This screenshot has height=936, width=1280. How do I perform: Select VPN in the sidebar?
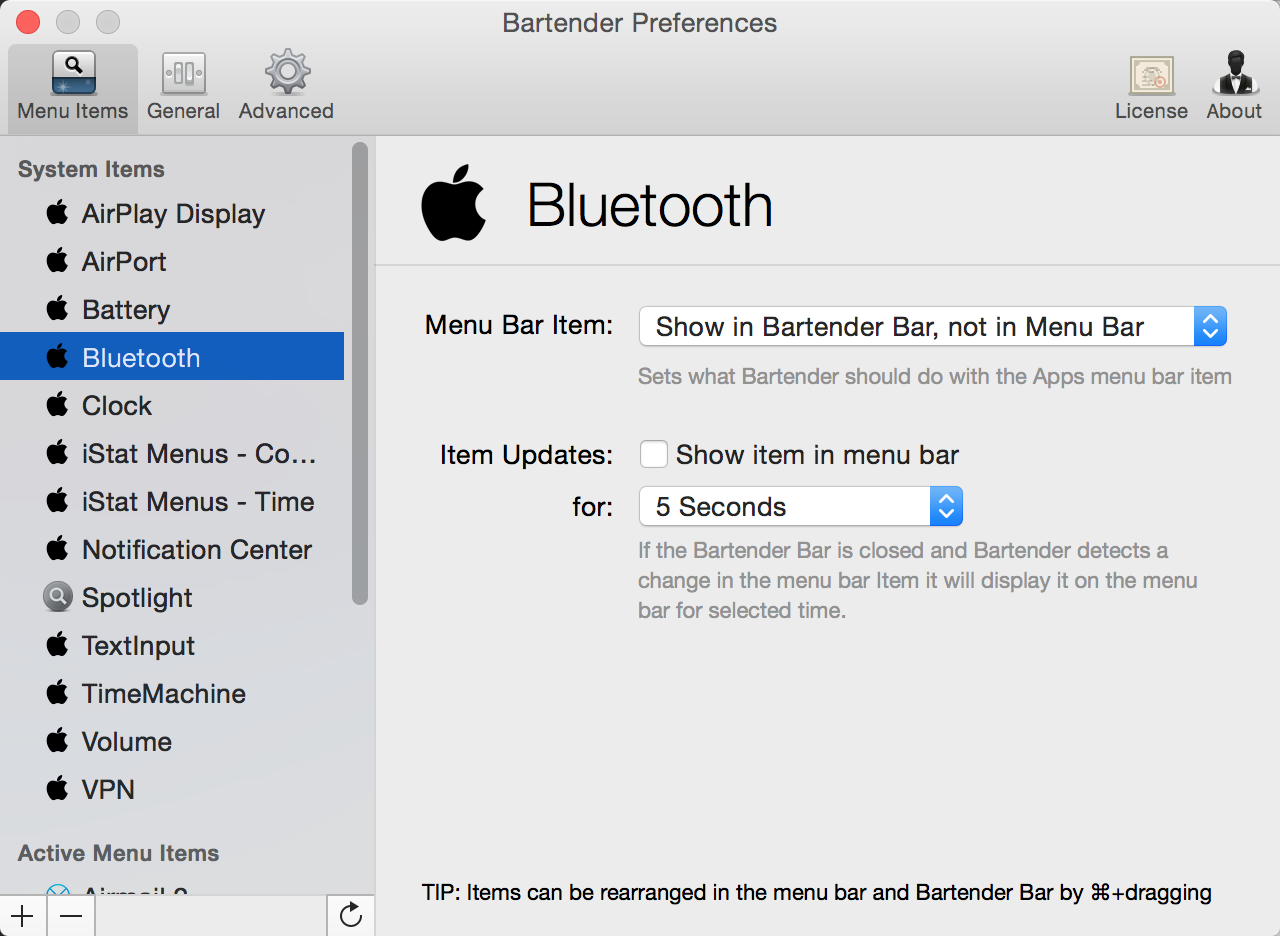click(x=172, y=789)
